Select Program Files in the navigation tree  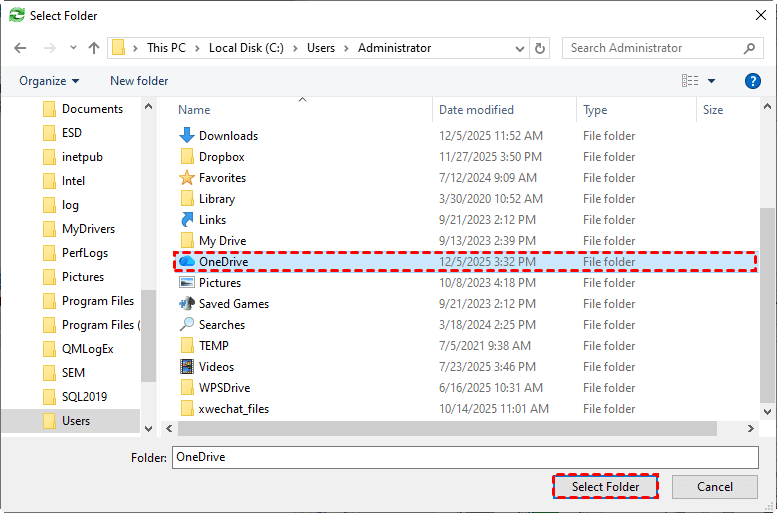tap(97, 301)
